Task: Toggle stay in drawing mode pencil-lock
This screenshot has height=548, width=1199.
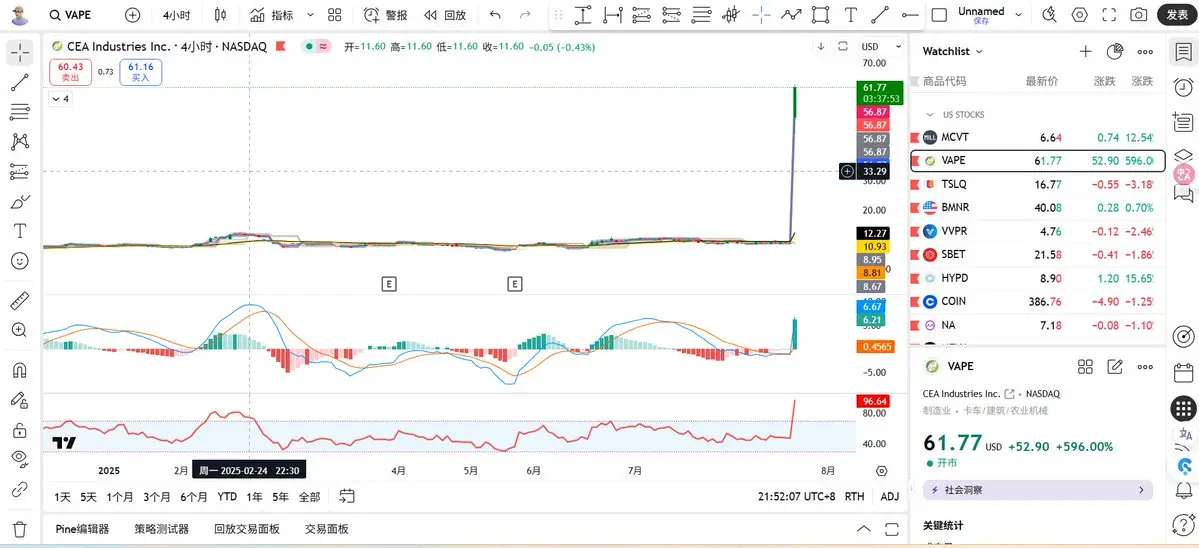Action: point(20,400)
